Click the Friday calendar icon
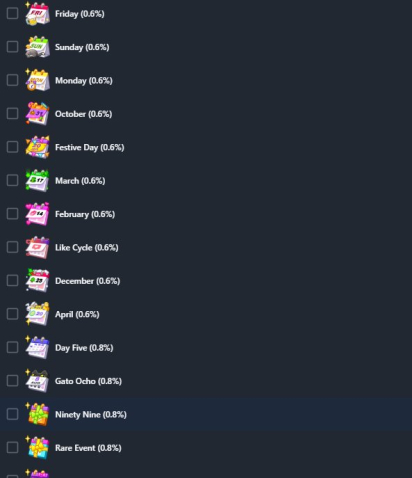Screen dimensions: 412x478 (37, 13)
